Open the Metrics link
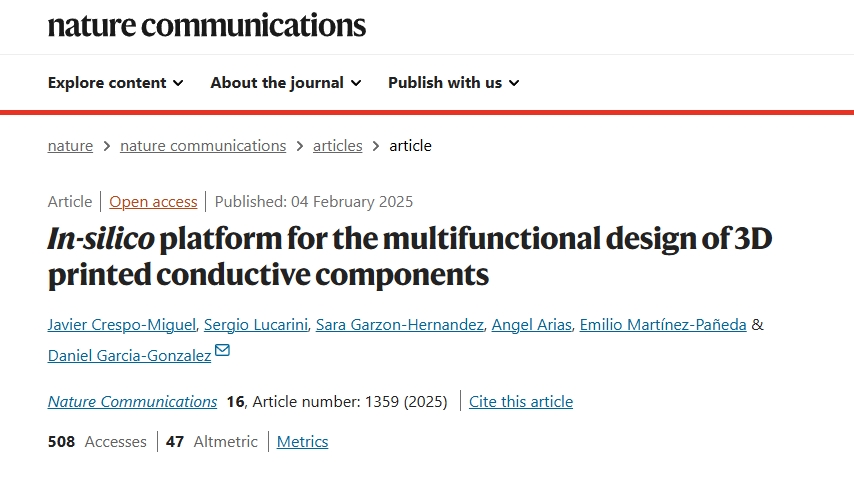This screenshot has height=483, width=854. [302, 442]
